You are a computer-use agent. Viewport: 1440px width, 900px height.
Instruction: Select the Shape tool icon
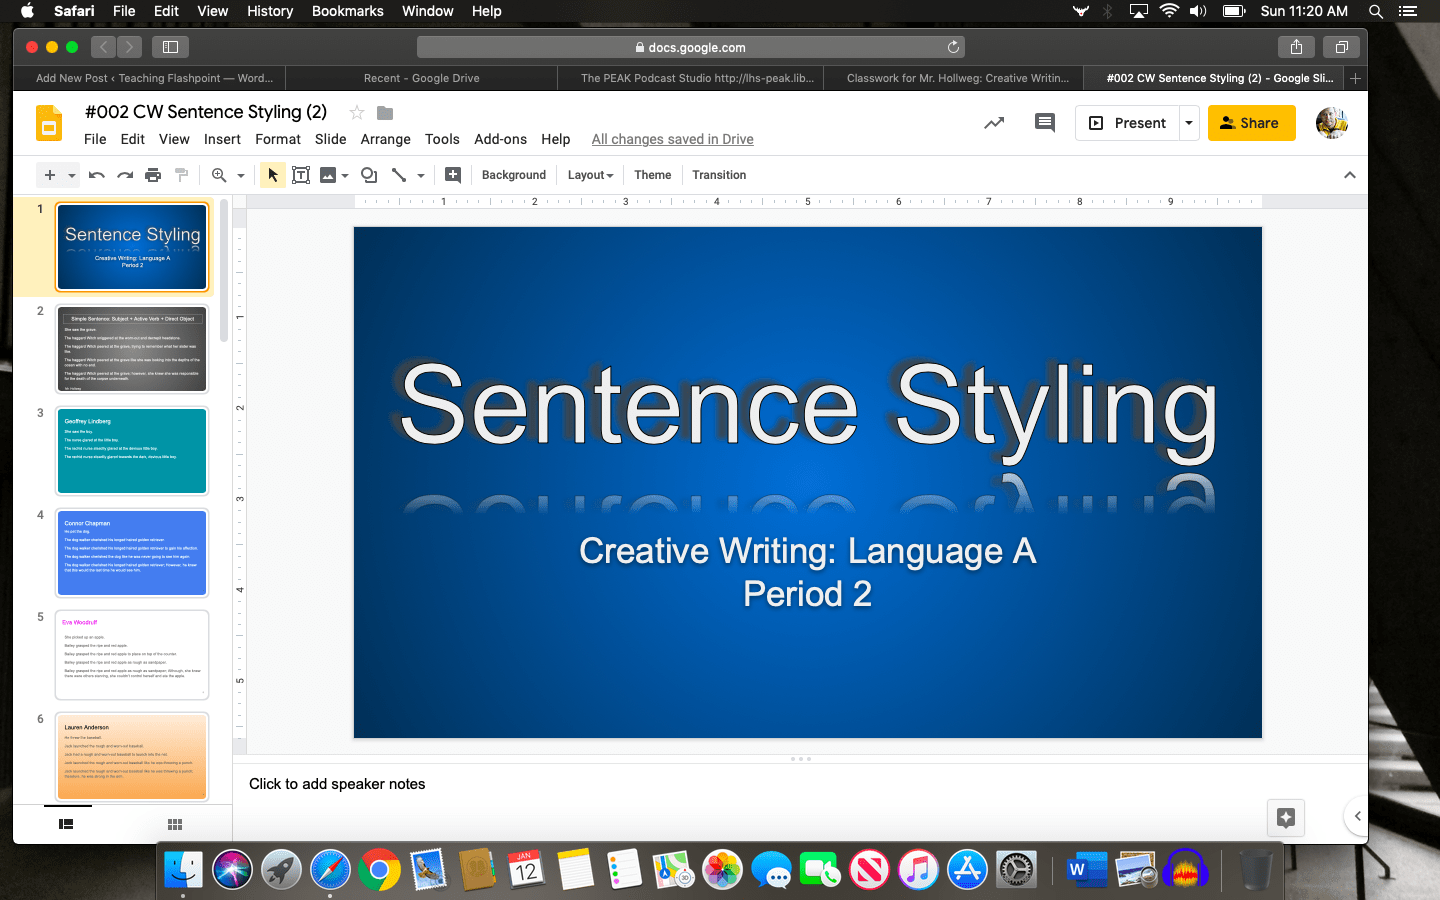(369, 175)
